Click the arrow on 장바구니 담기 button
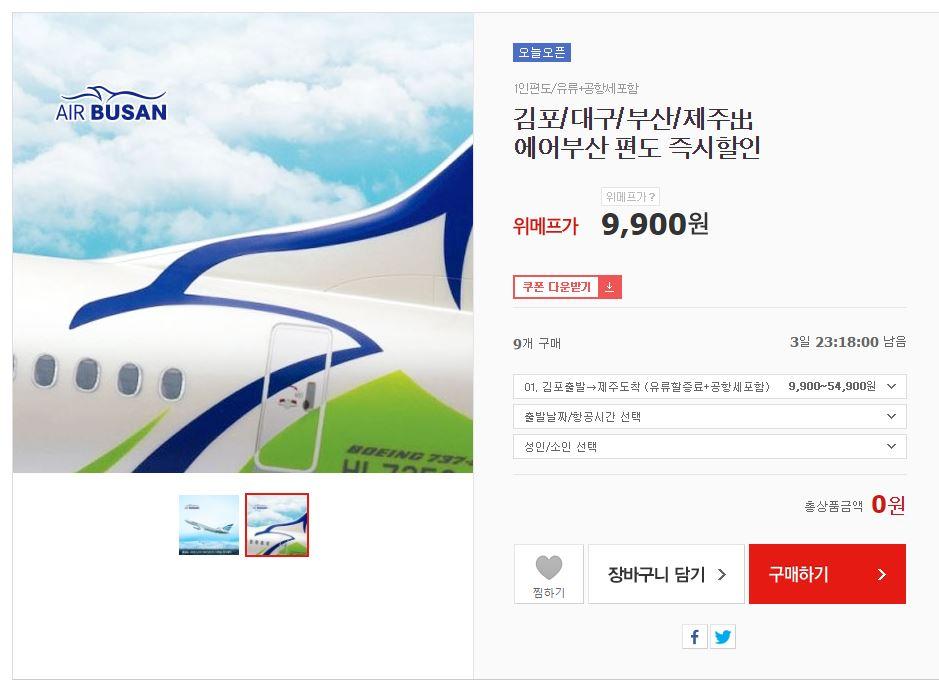The height and width of the screenshot is (680, 939). (x=722, y=575)
